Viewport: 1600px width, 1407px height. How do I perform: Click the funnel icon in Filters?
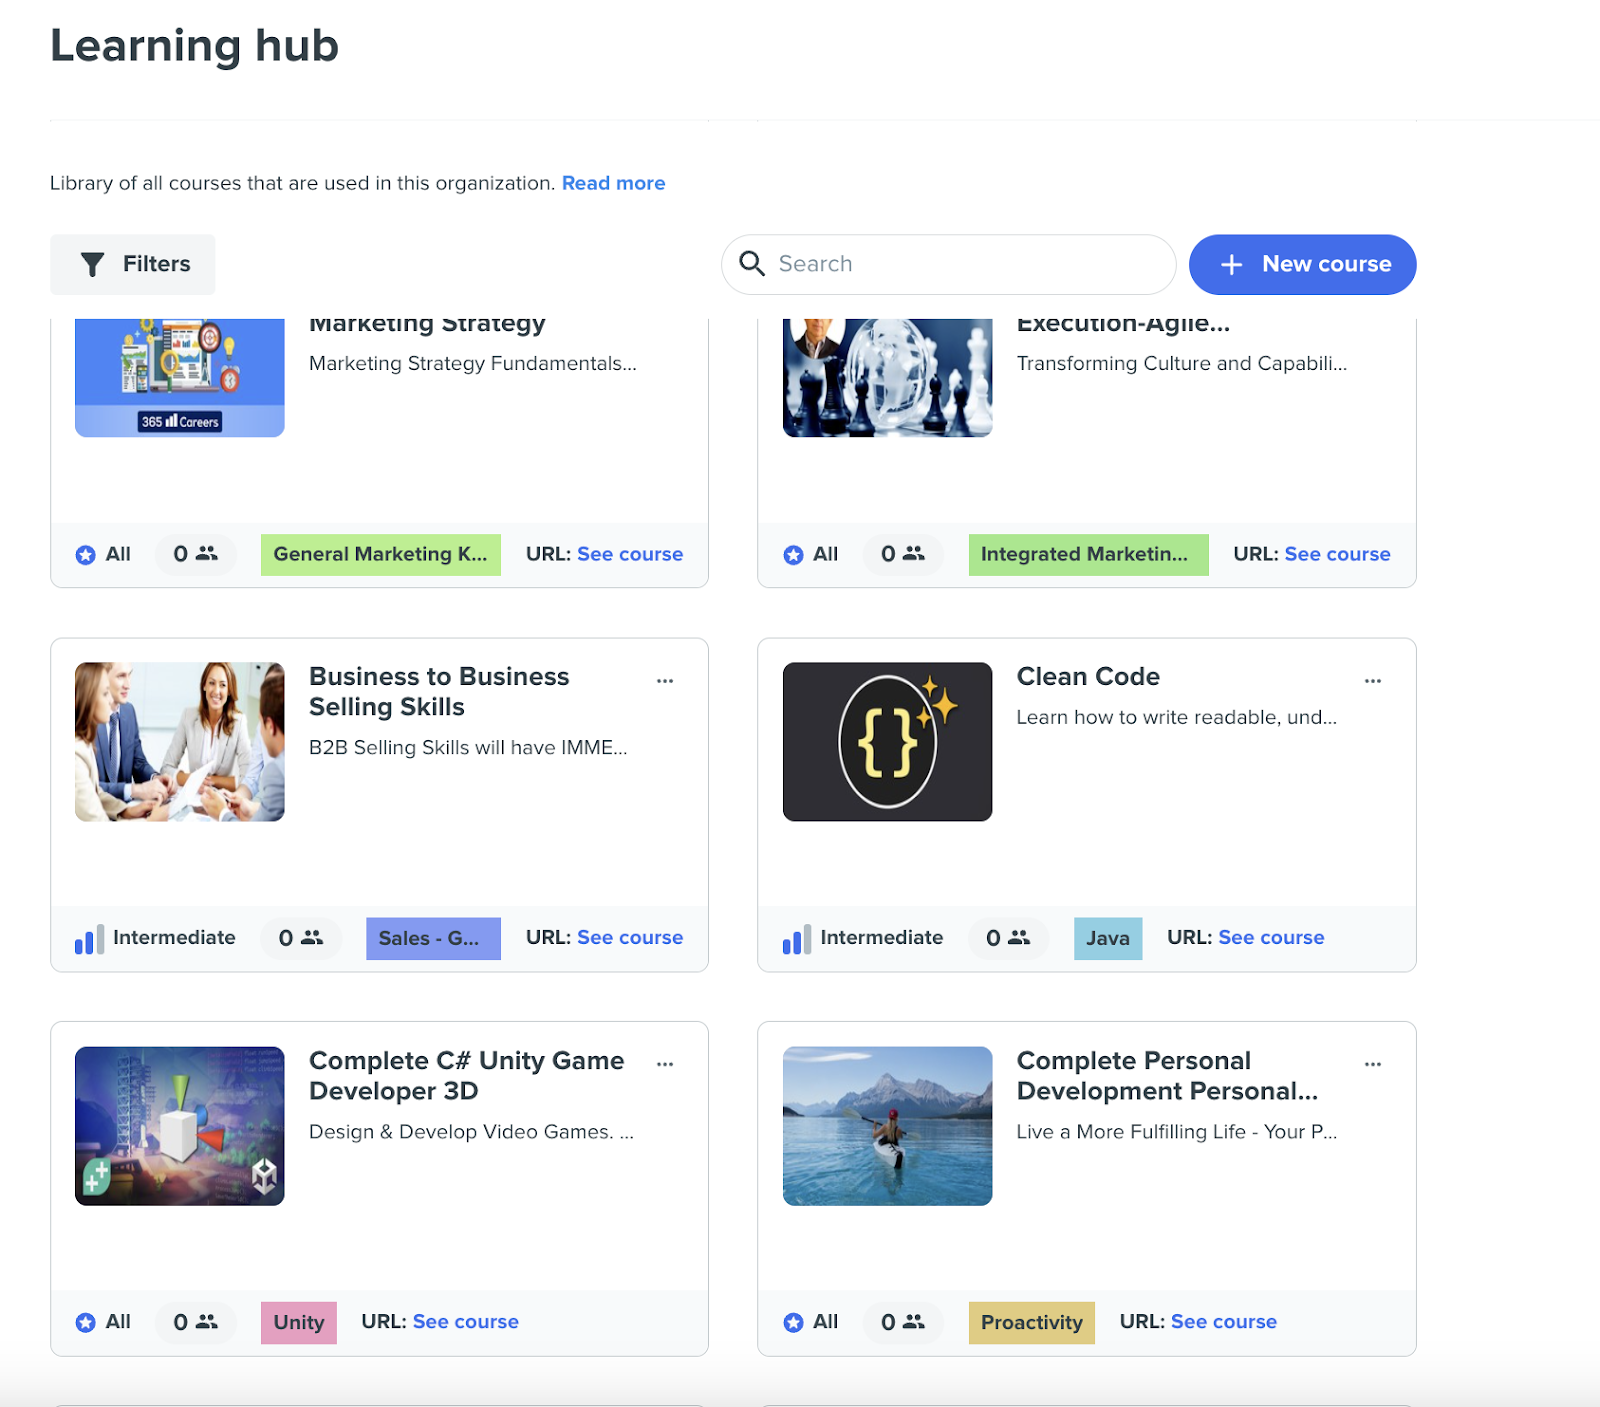(92, 264)
